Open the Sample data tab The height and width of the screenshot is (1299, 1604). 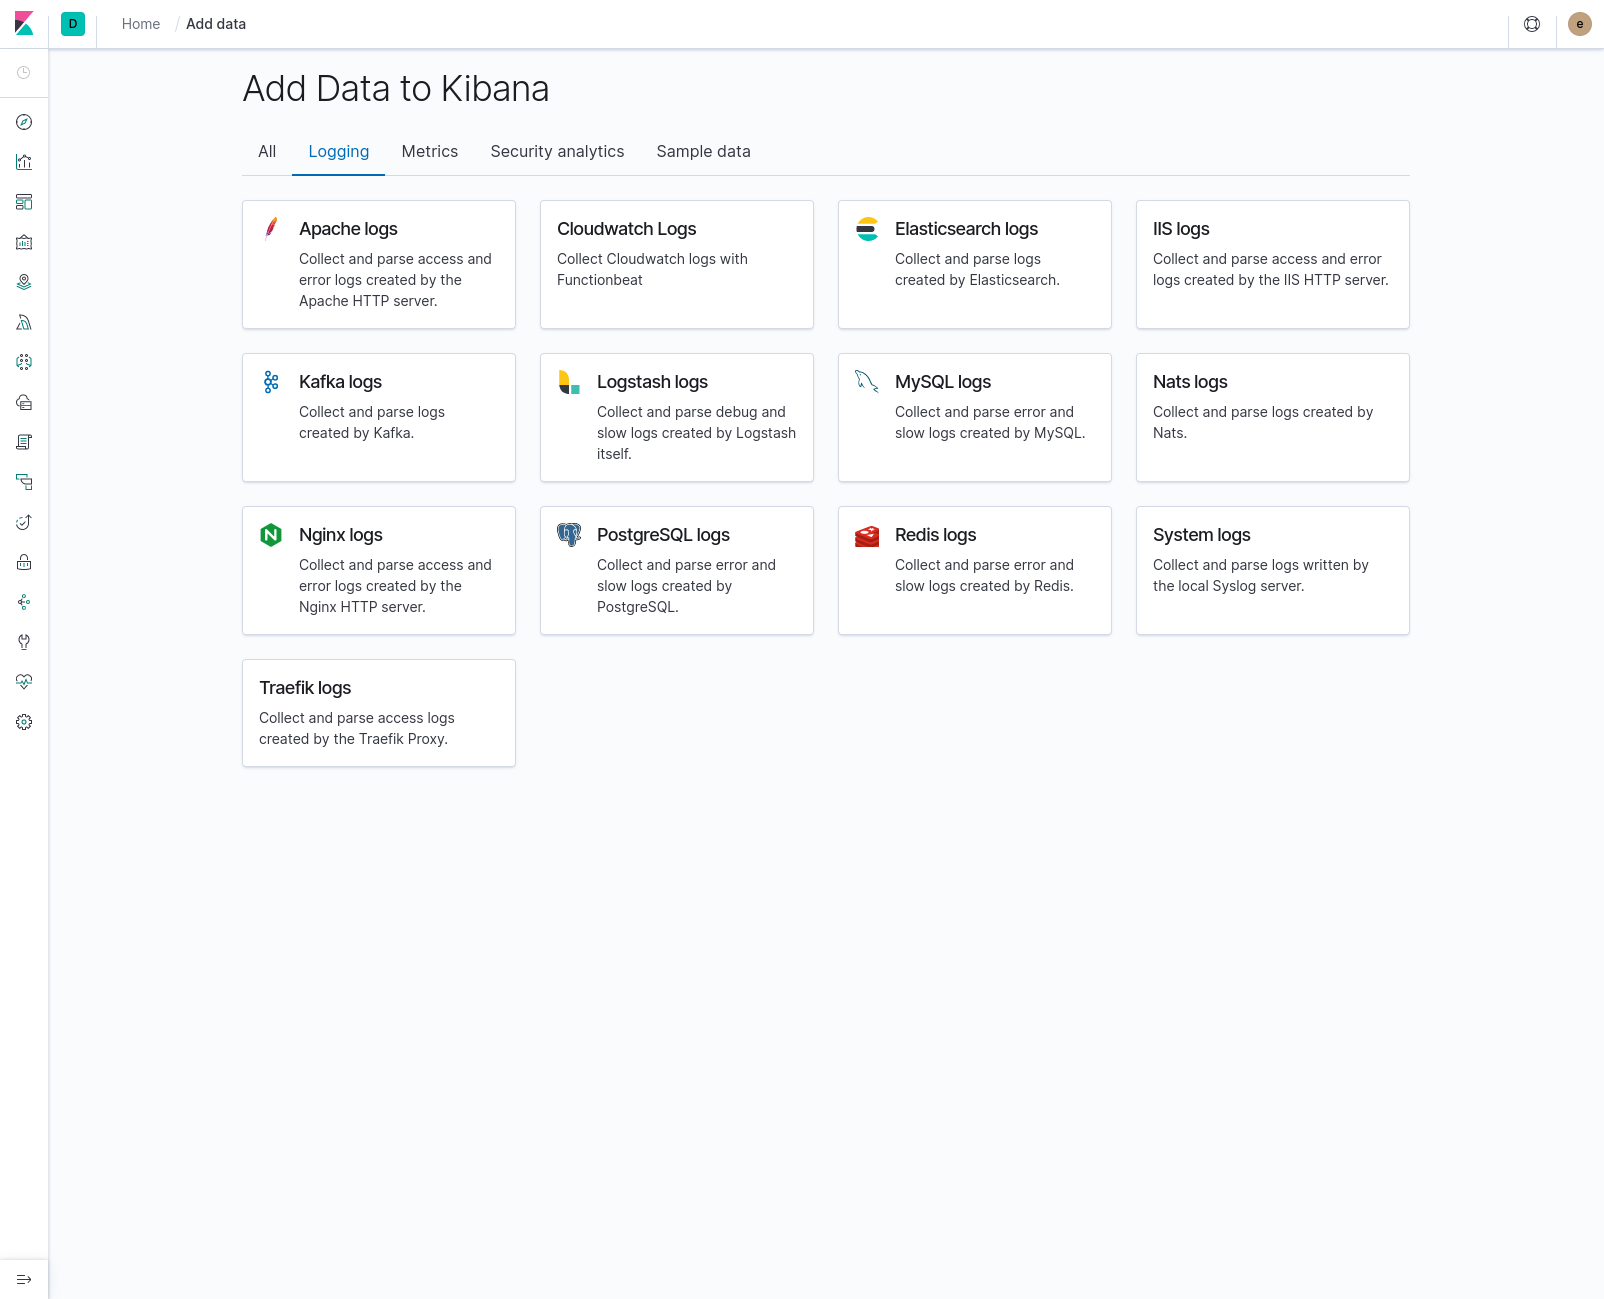click(703, 151)
